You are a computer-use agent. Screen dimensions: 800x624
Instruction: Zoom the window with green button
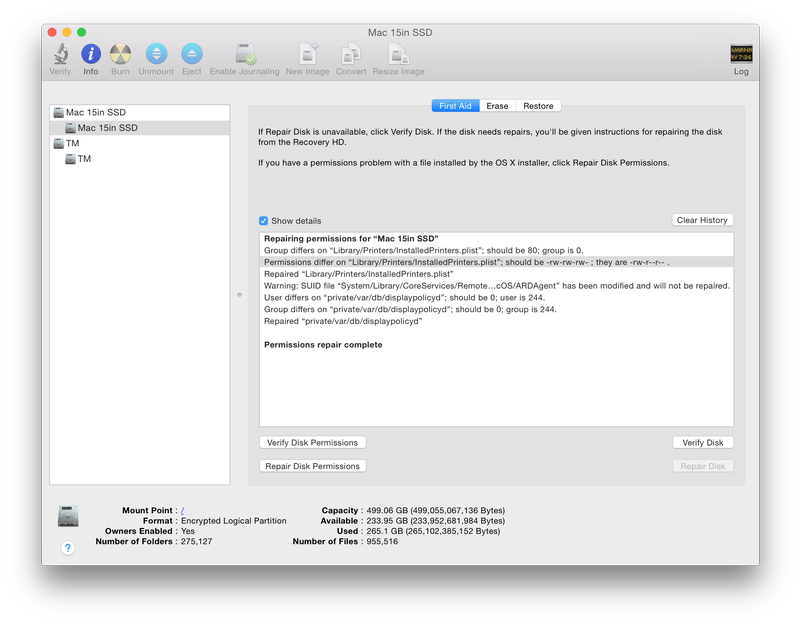coord(82,32)
